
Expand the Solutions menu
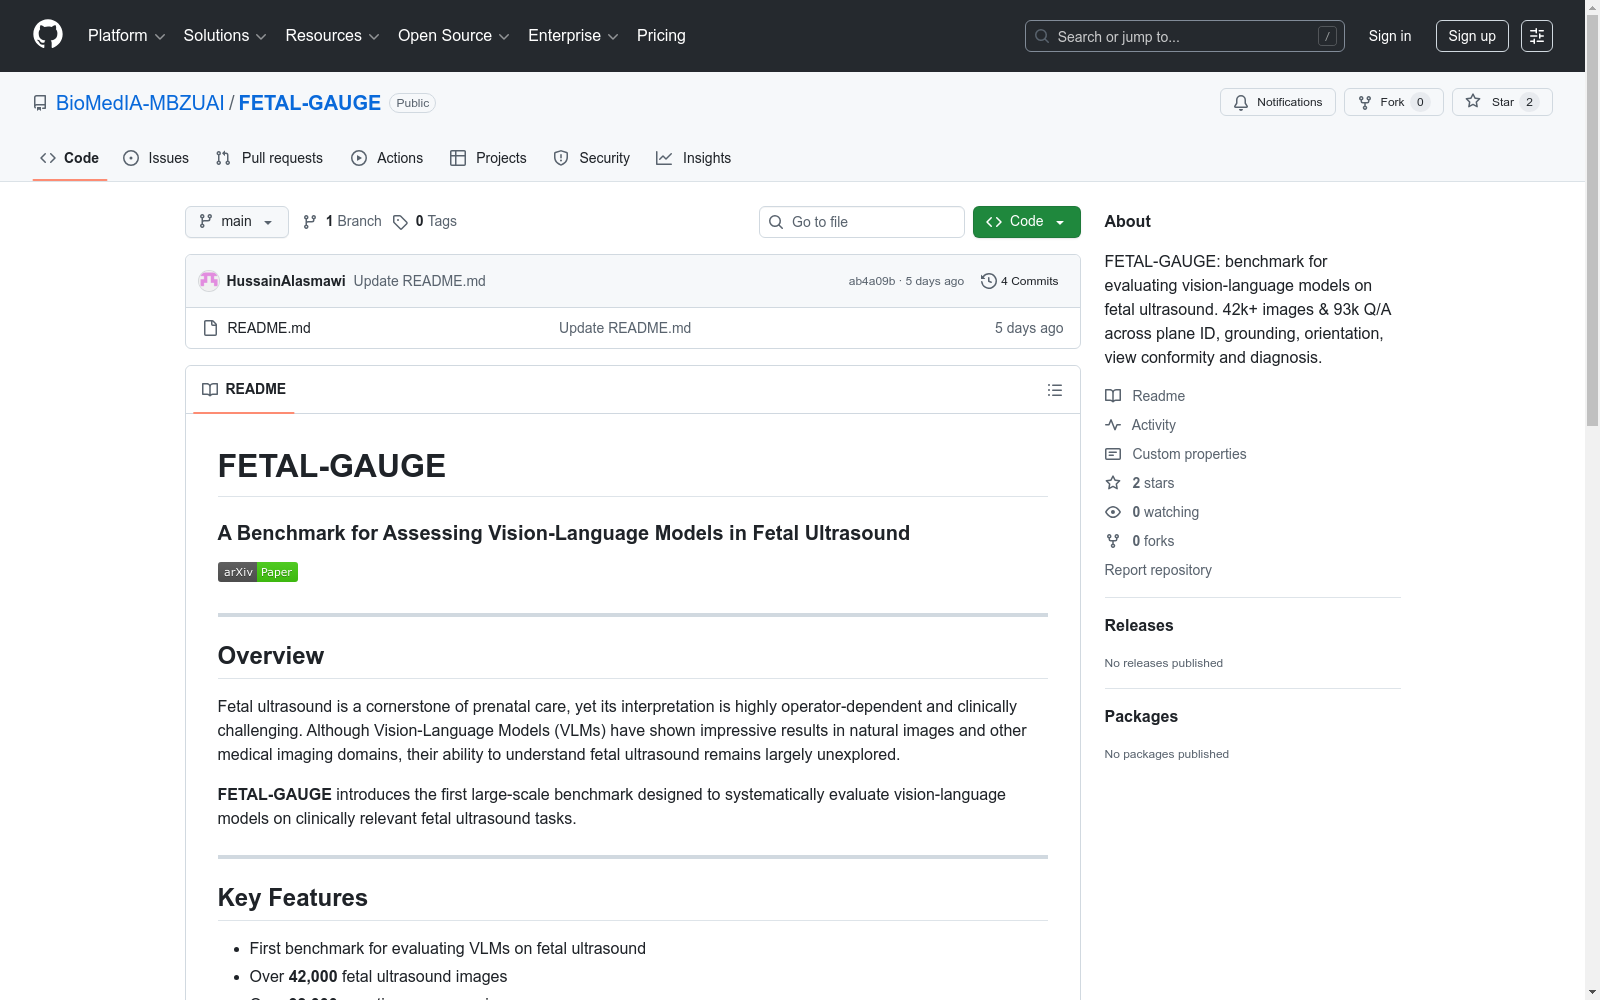[x=225, y=36]
